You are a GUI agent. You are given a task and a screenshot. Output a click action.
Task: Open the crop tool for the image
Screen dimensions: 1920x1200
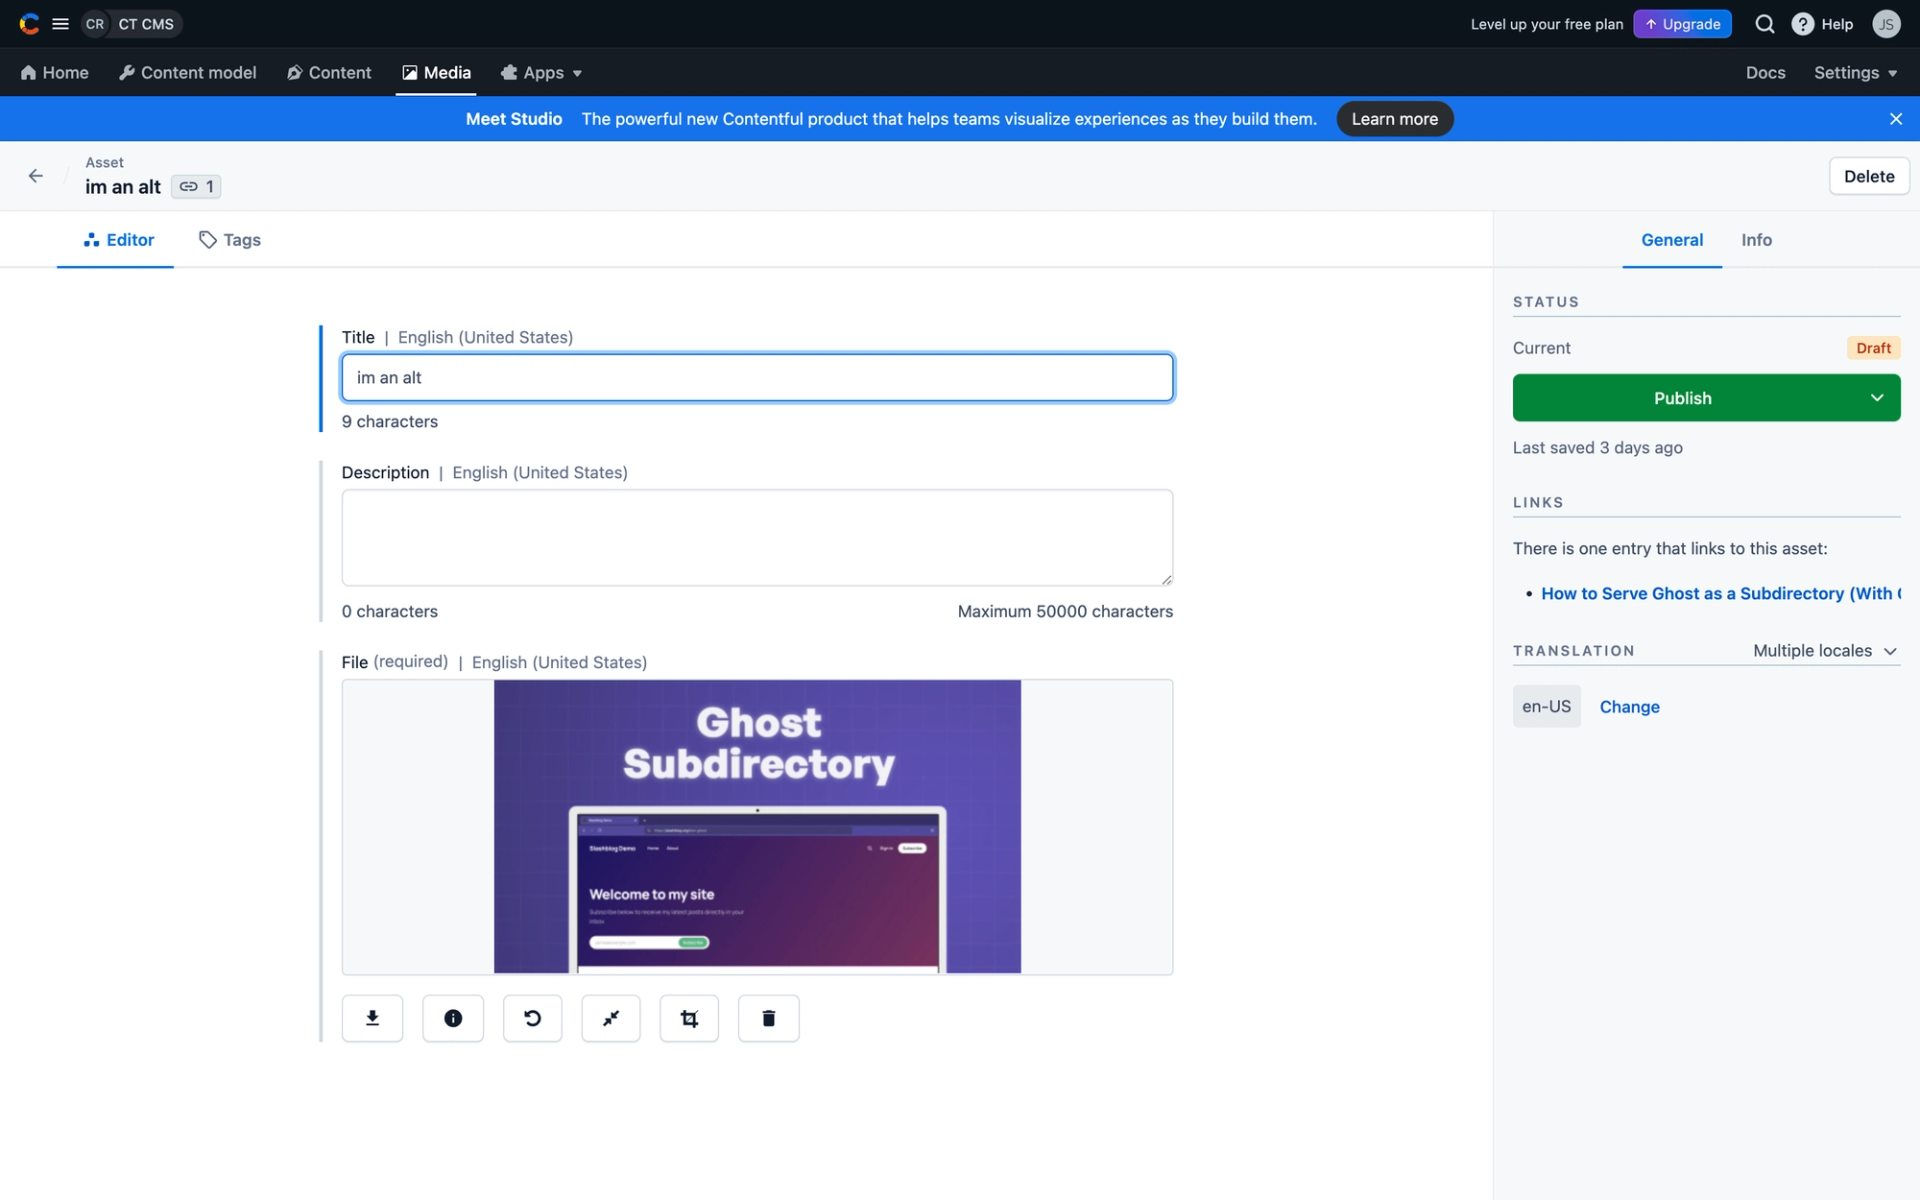[689, 1018]
